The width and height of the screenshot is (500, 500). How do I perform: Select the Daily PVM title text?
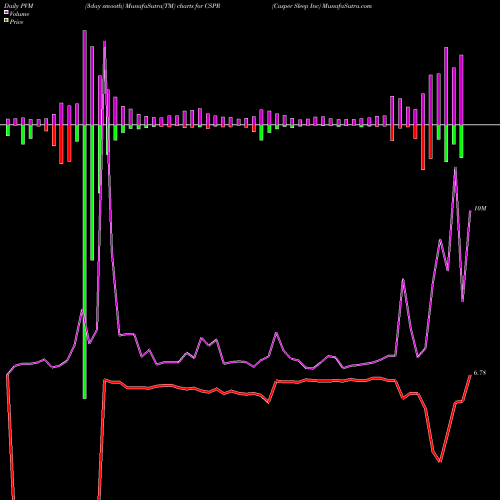pyautogui.click(x=18, y=6)
